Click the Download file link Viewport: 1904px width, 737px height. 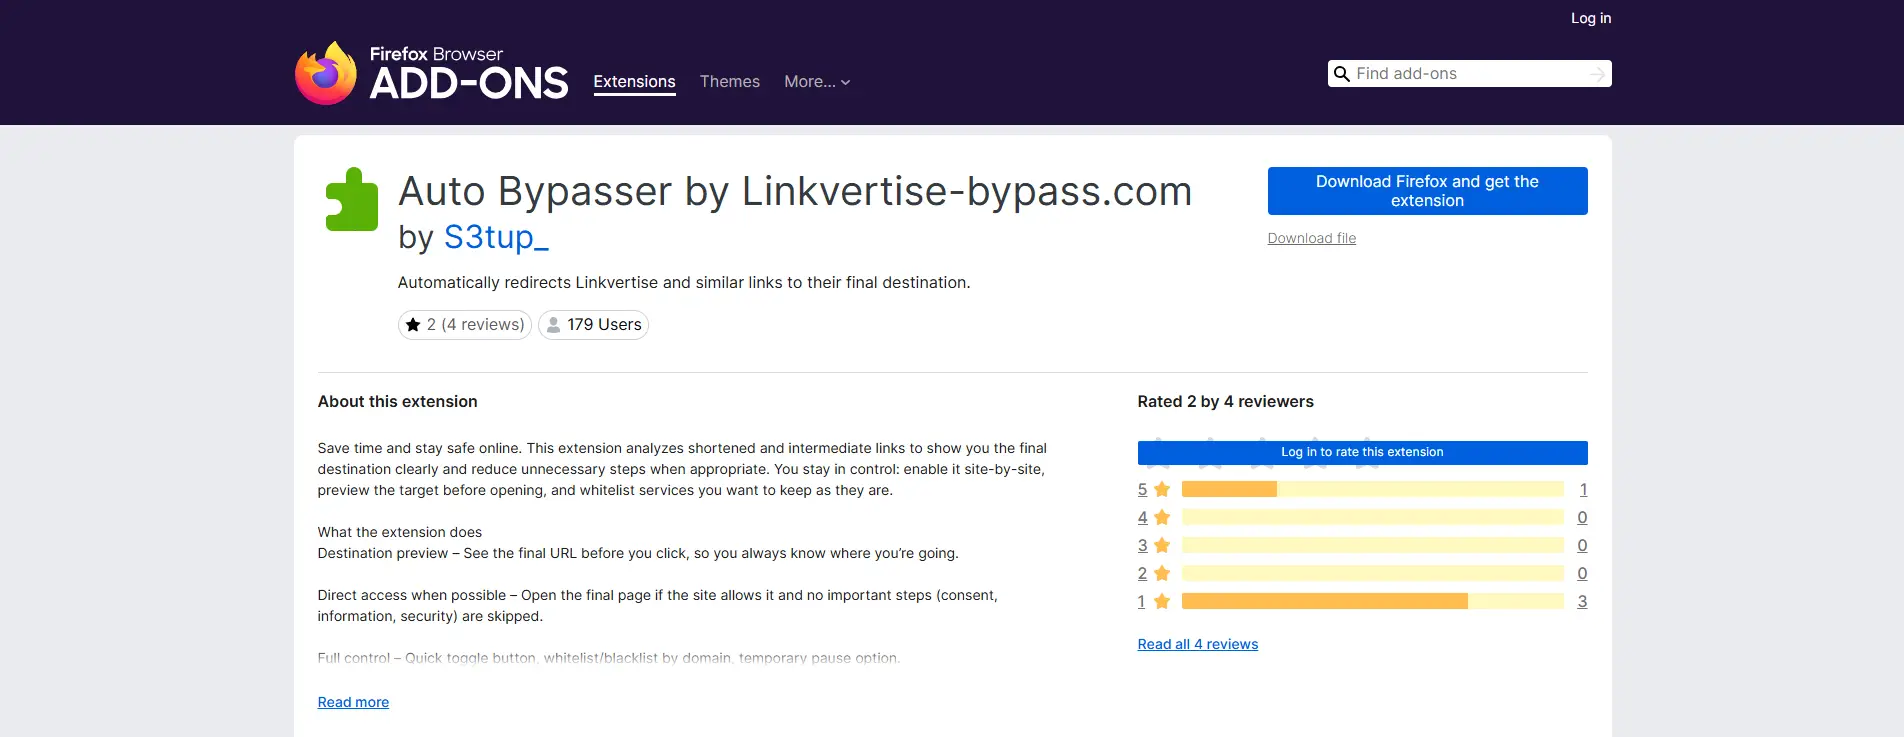pos(1311,238)
